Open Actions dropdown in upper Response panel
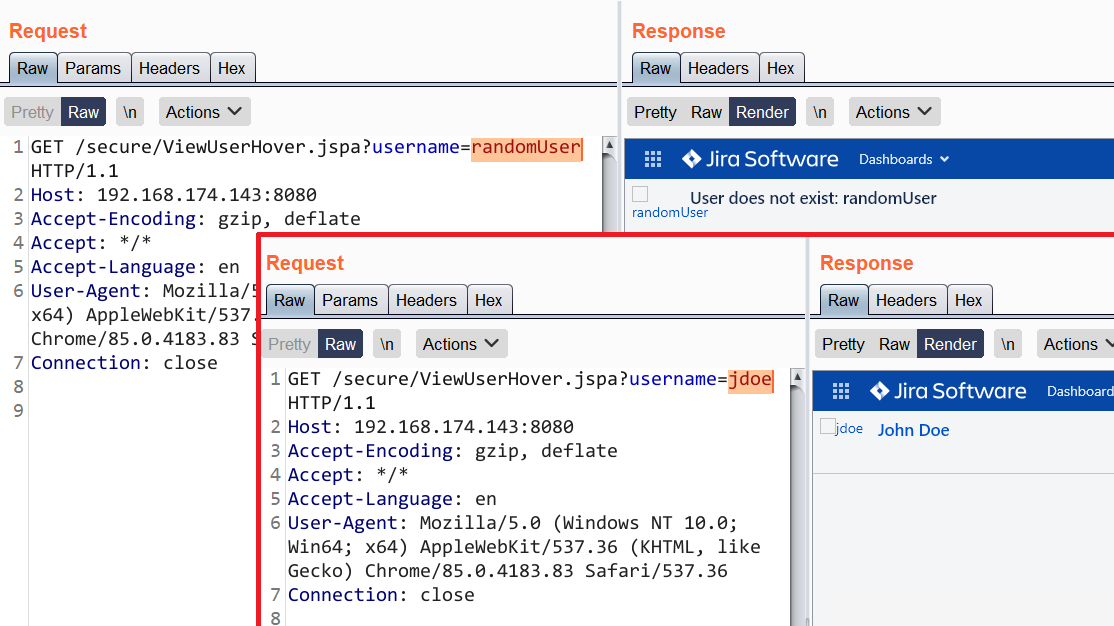1114x626 pixels. 894,112
